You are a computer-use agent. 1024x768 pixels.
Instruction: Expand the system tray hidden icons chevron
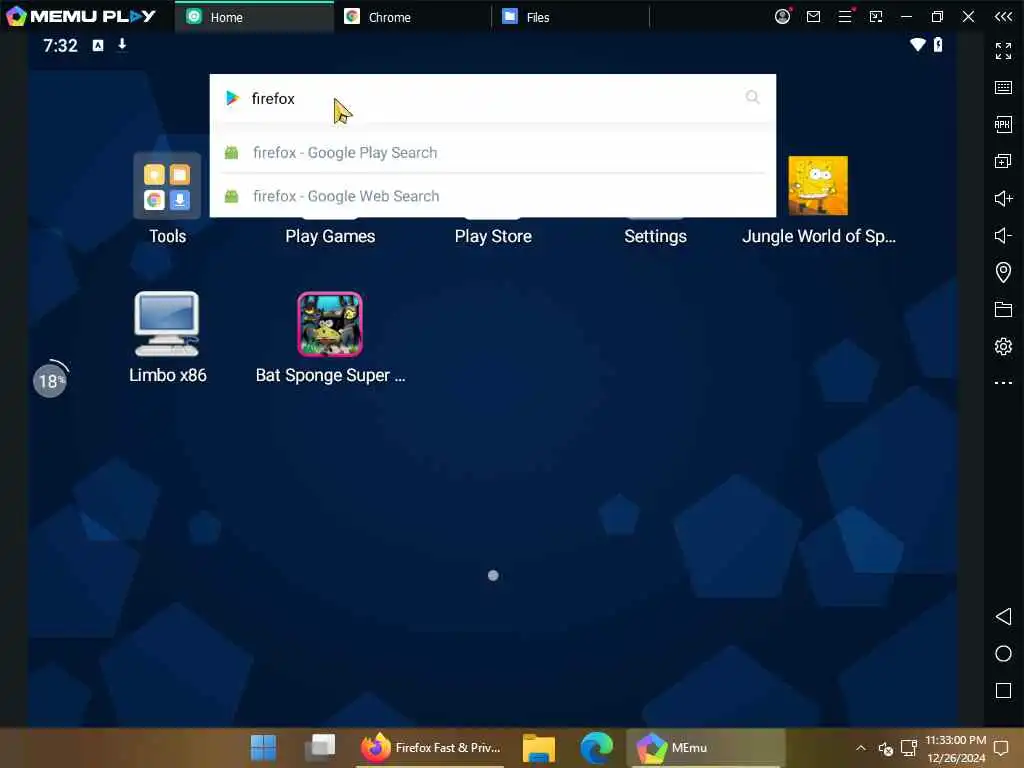(x=861, y=748)
